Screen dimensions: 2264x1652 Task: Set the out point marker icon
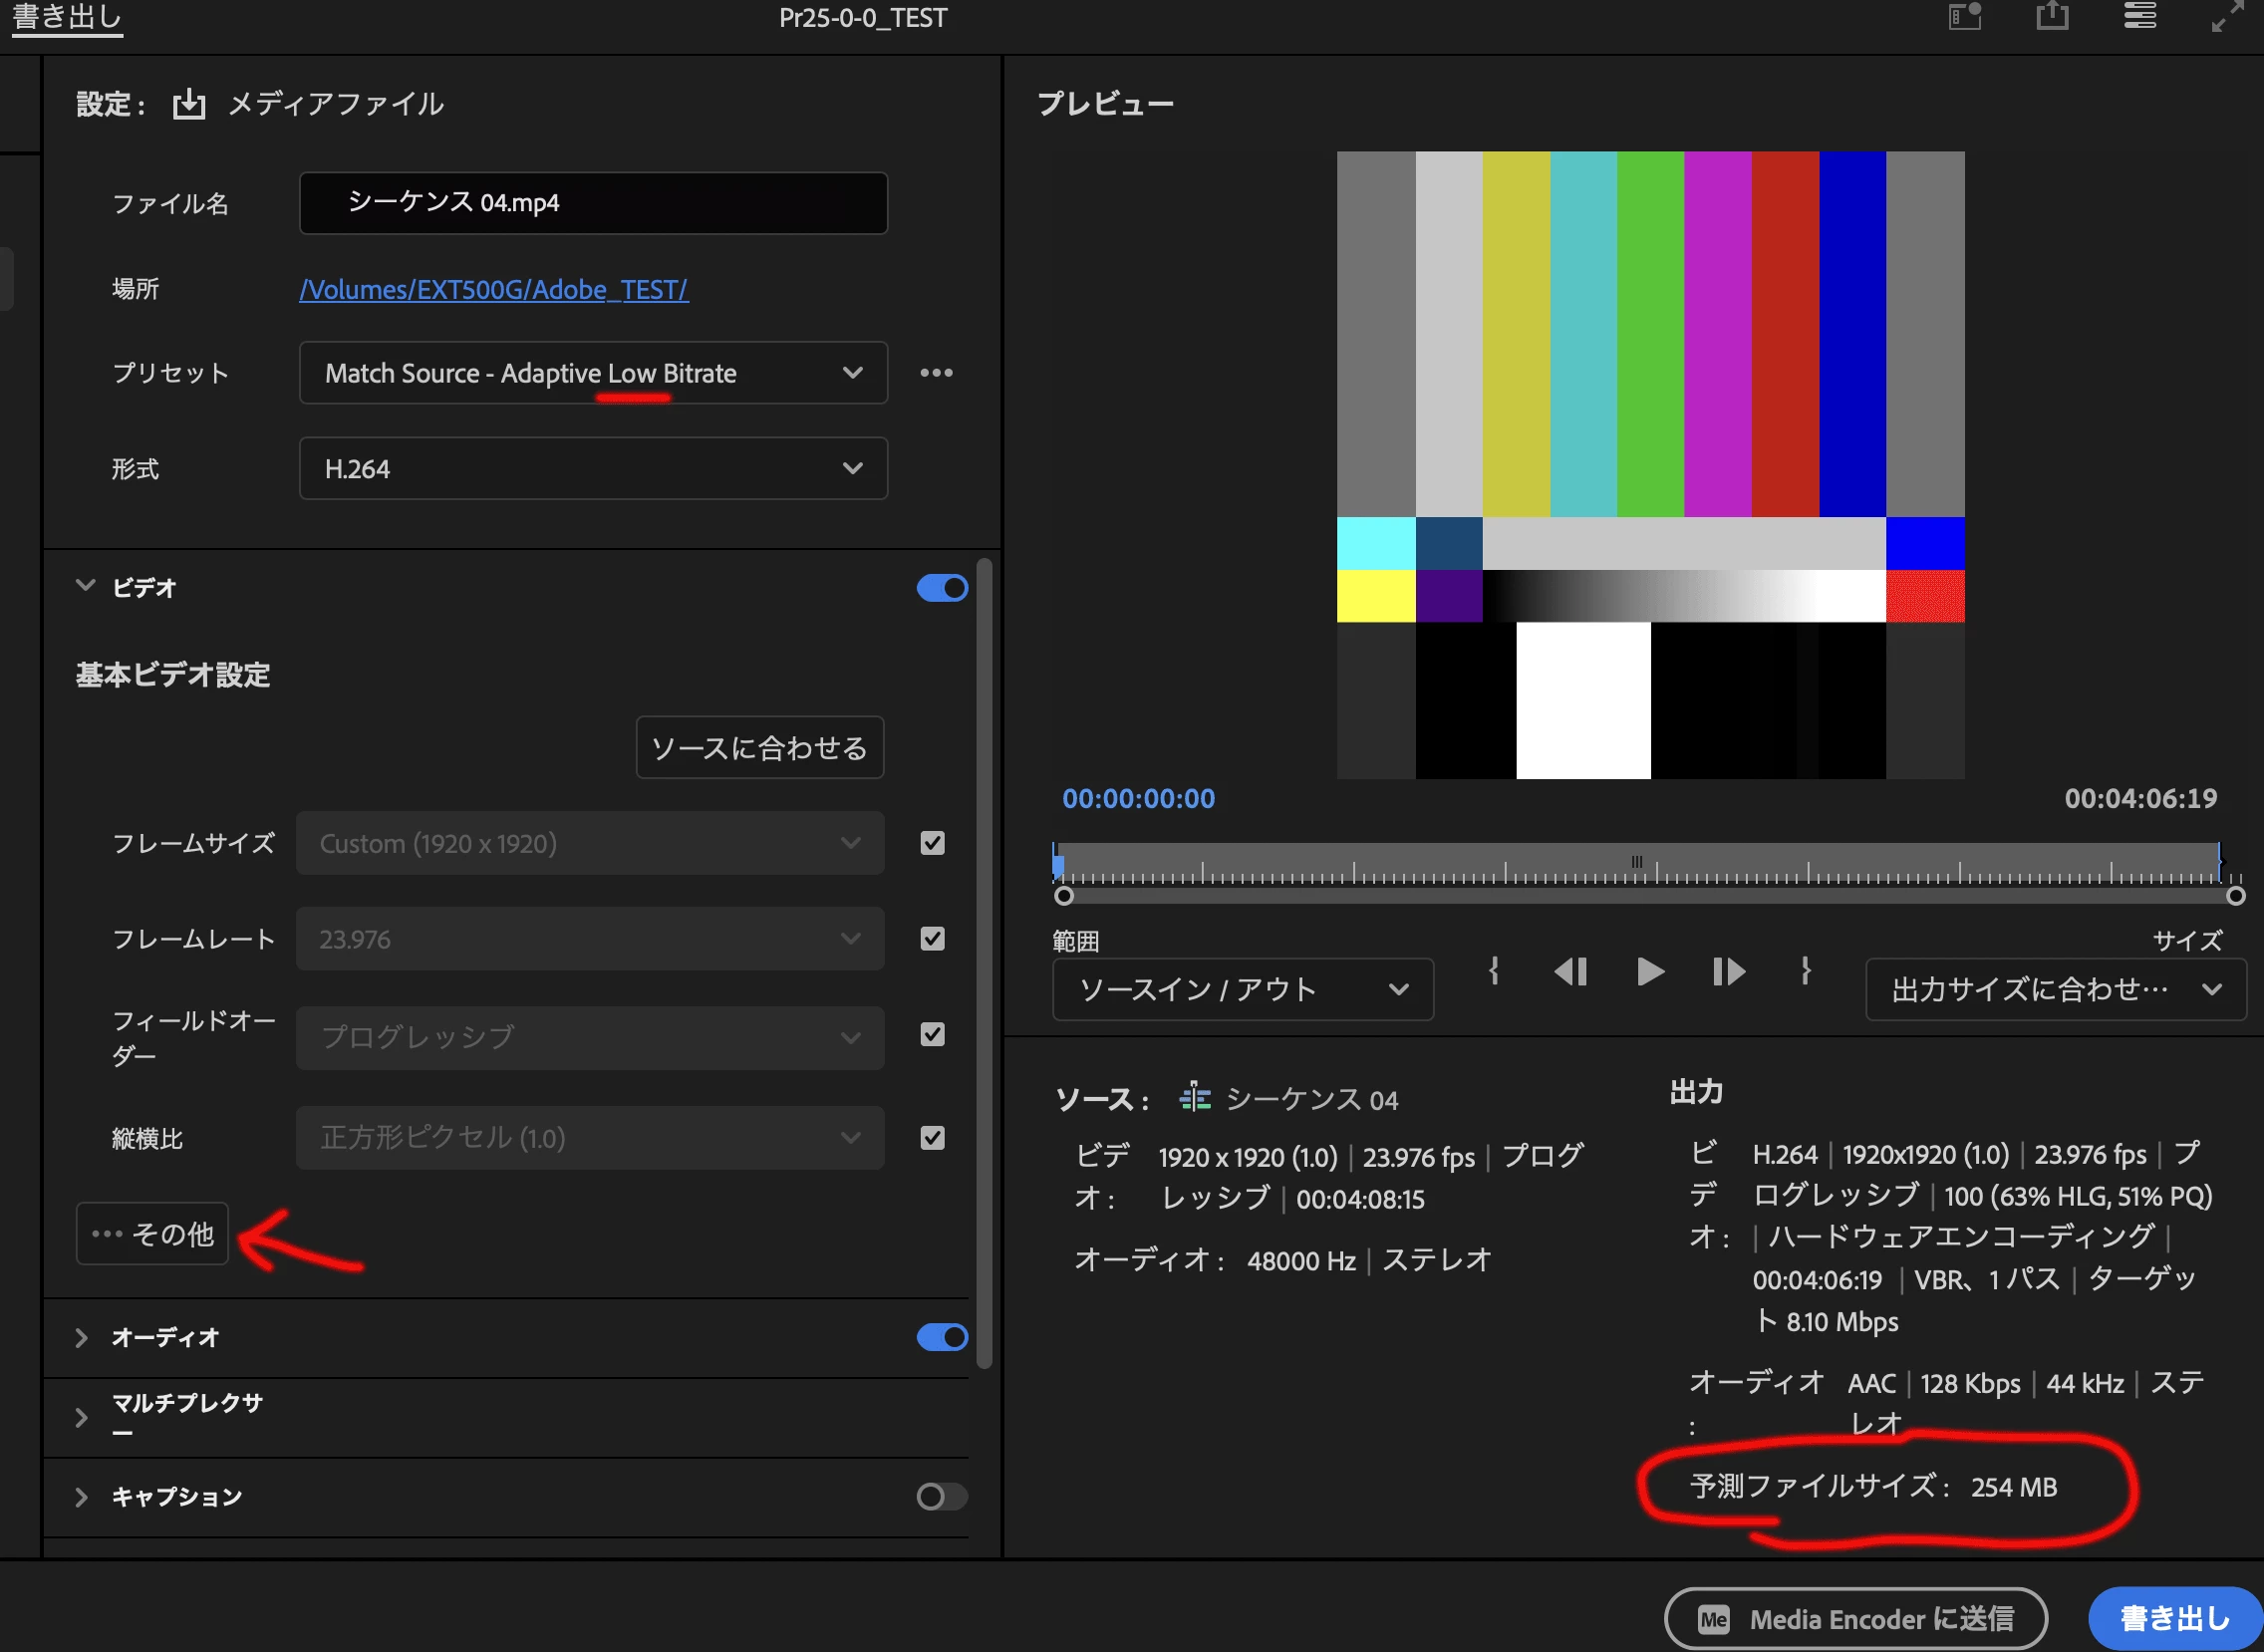(1805, 971)
